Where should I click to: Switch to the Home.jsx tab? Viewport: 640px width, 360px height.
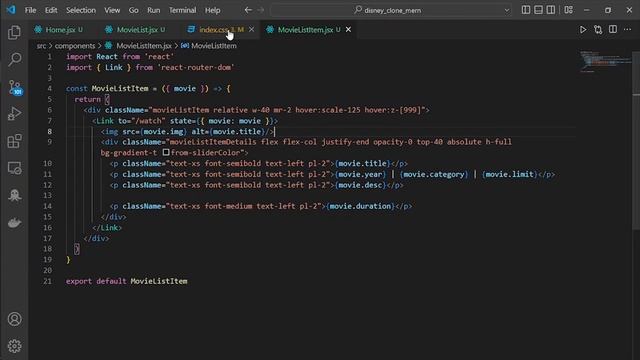60,29
